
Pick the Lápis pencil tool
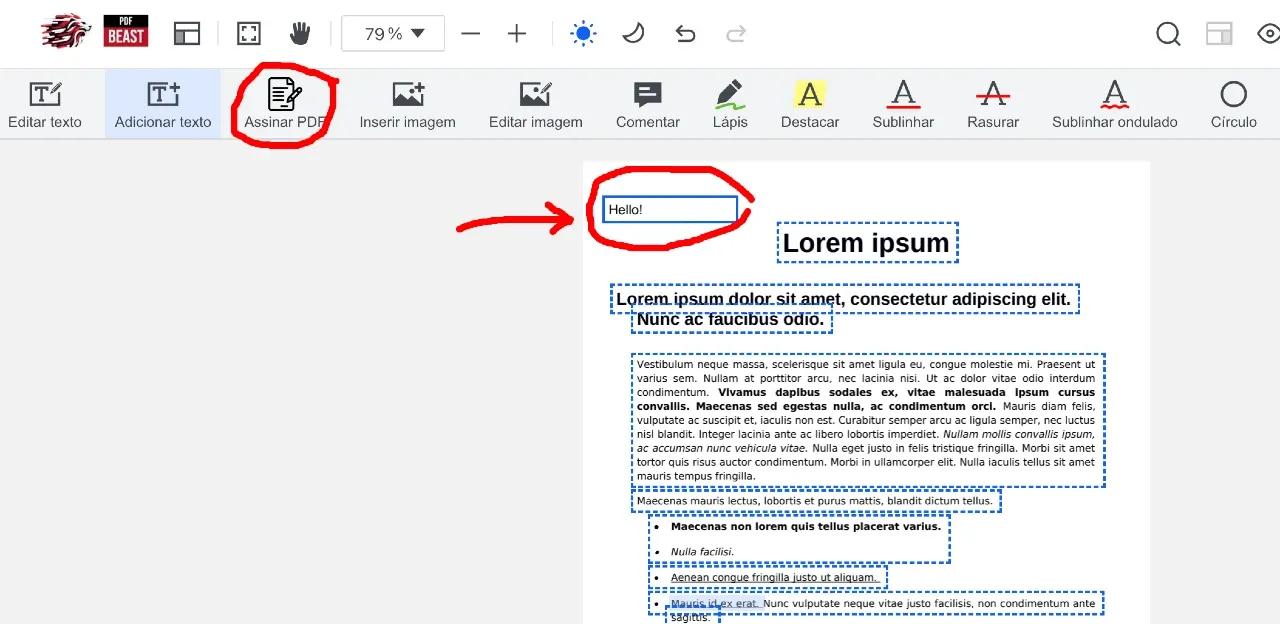click(x=730, y=104)
